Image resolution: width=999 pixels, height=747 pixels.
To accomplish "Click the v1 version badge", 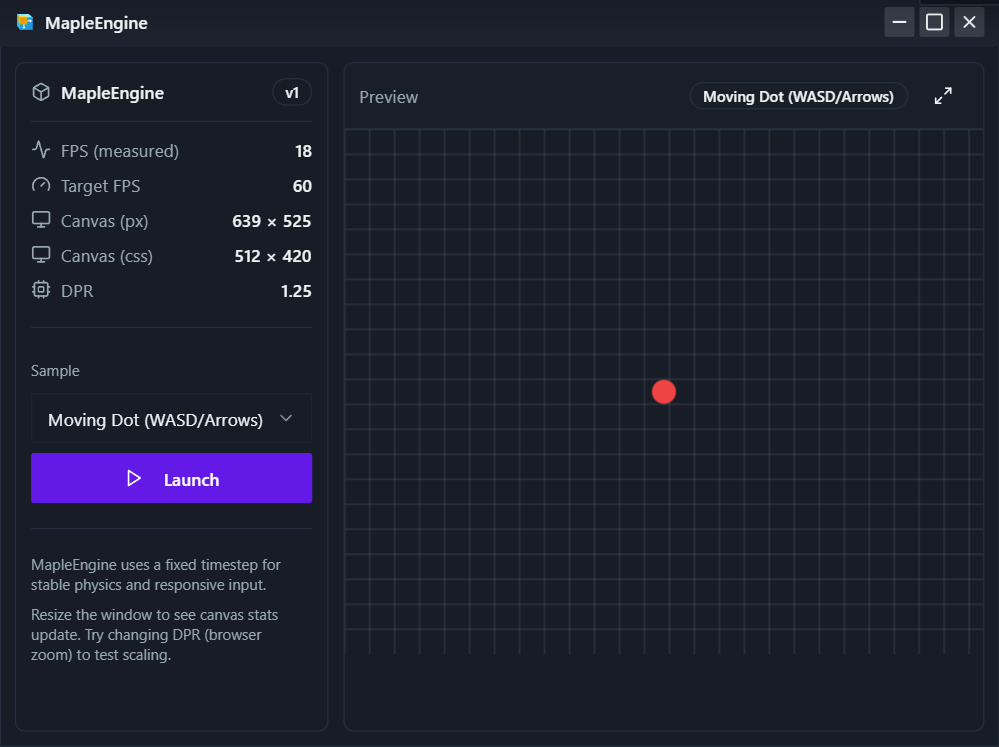I will [x=292, y=93].
